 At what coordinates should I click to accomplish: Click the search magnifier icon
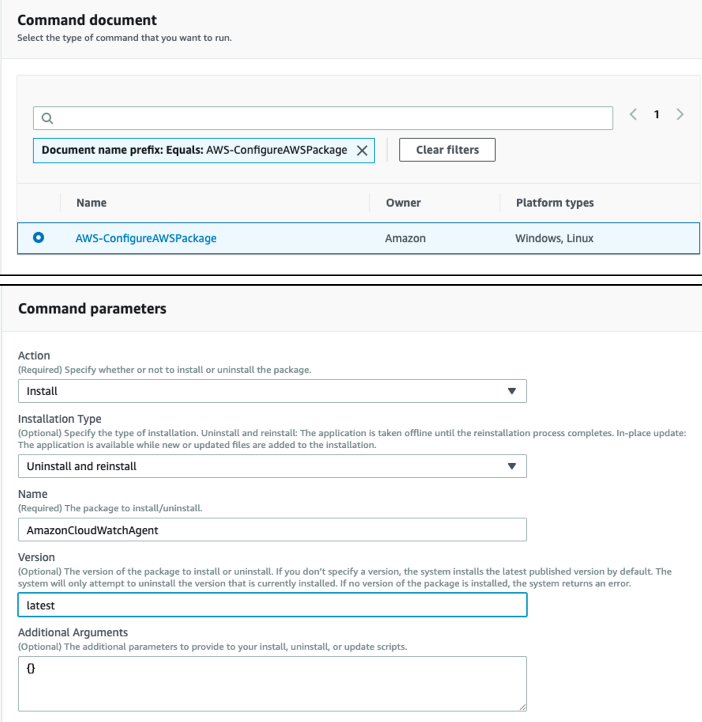pyautogui.click(x=47, y=118)
